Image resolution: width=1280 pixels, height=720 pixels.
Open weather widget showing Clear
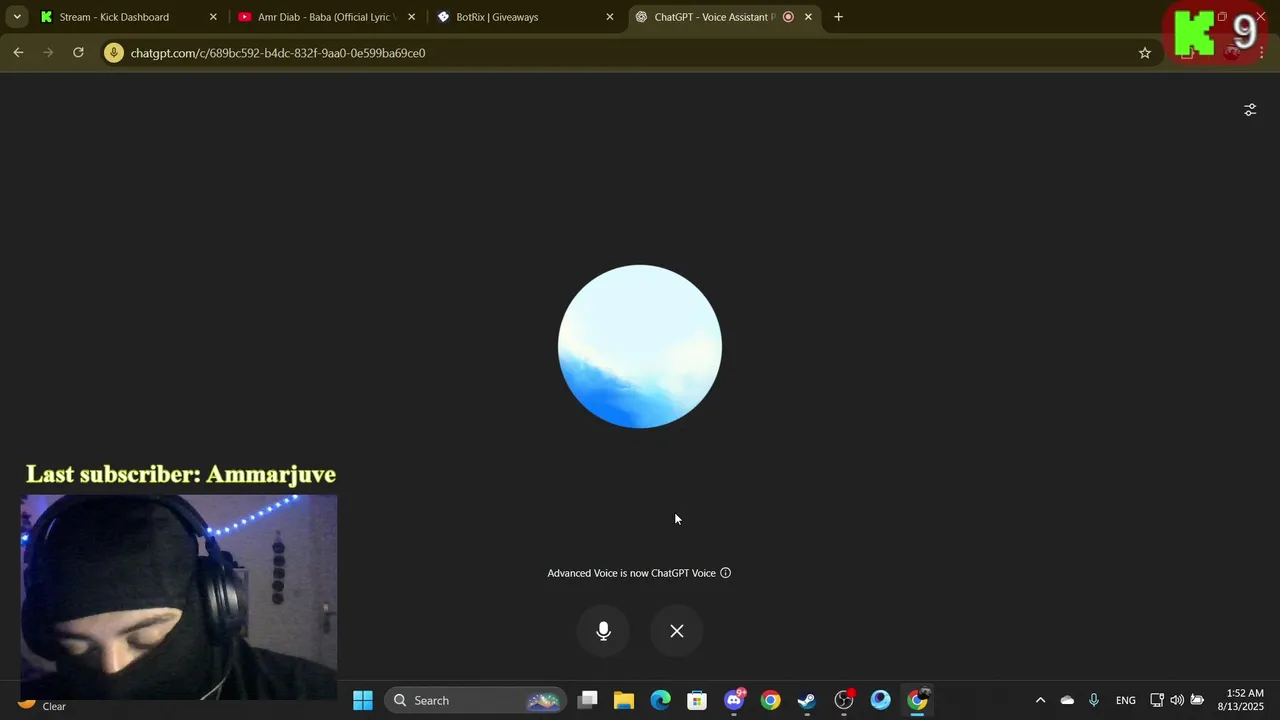(x=42, y=705)
